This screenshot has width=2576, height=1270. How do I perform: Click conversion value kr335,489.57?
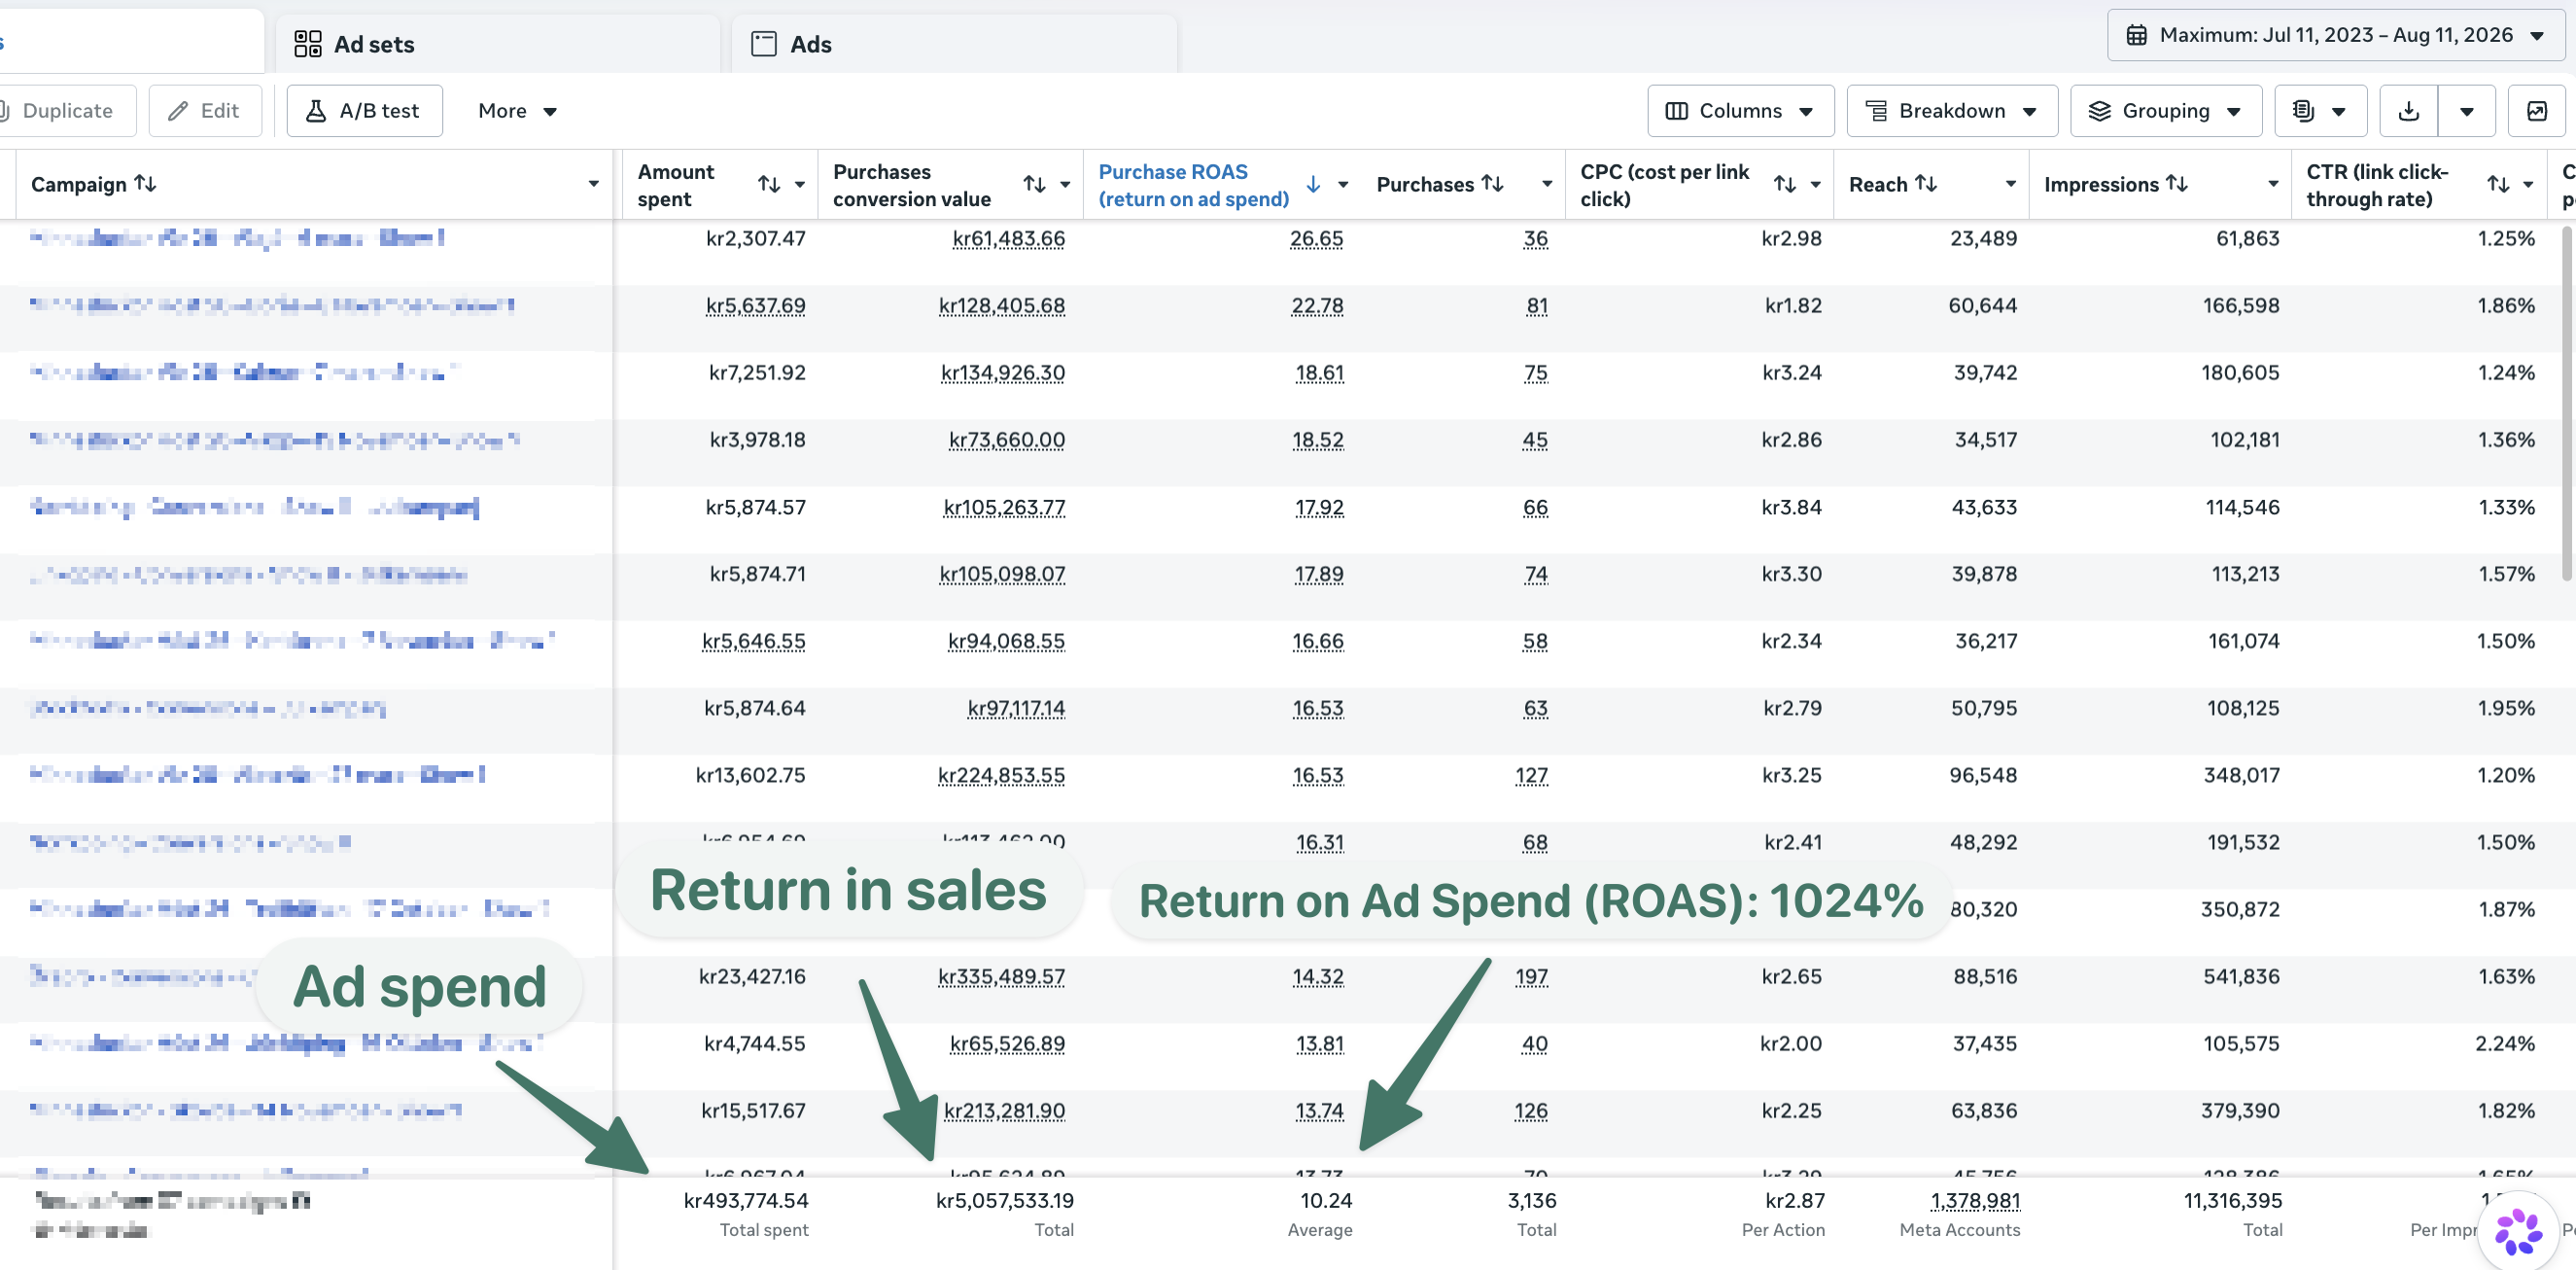click(1001, 977)
